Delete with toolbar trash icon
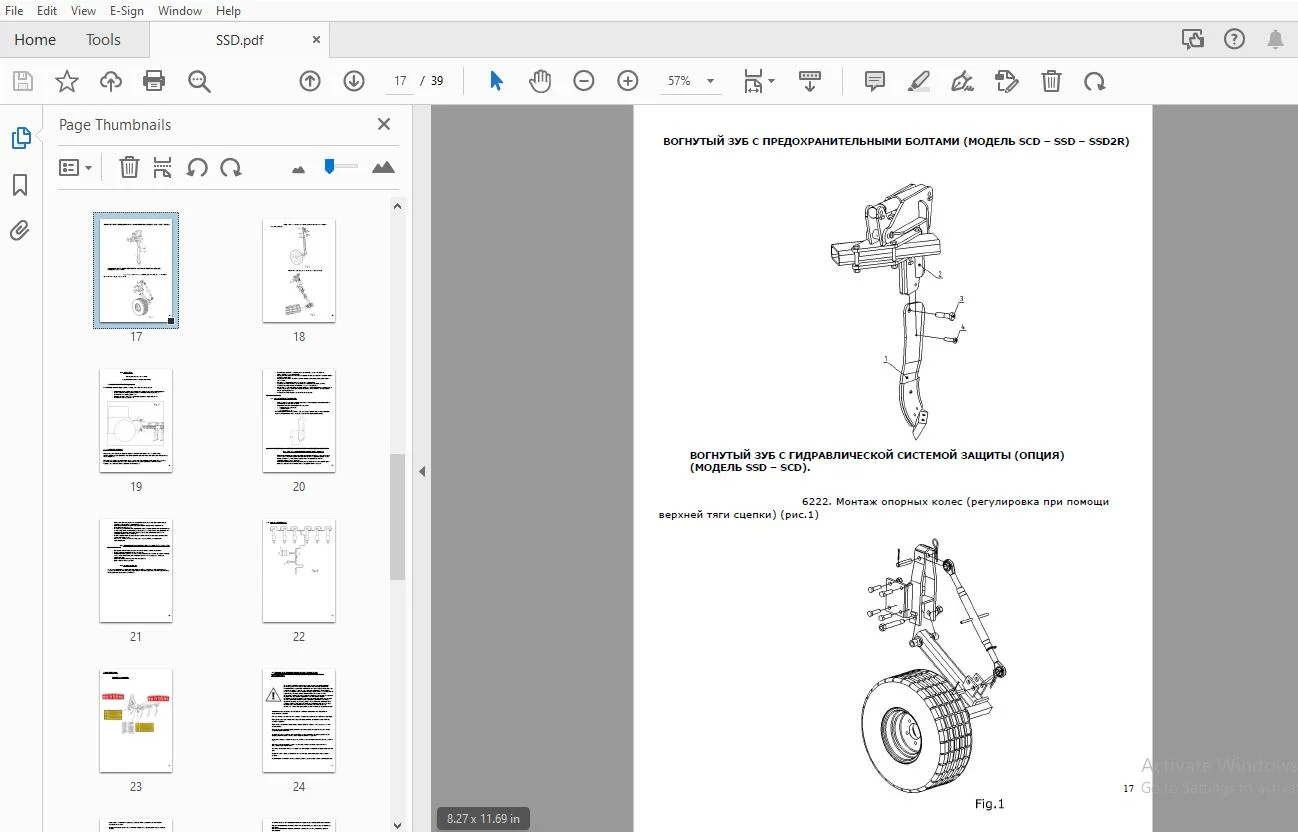The image size is (1298, 832). 1051,81
